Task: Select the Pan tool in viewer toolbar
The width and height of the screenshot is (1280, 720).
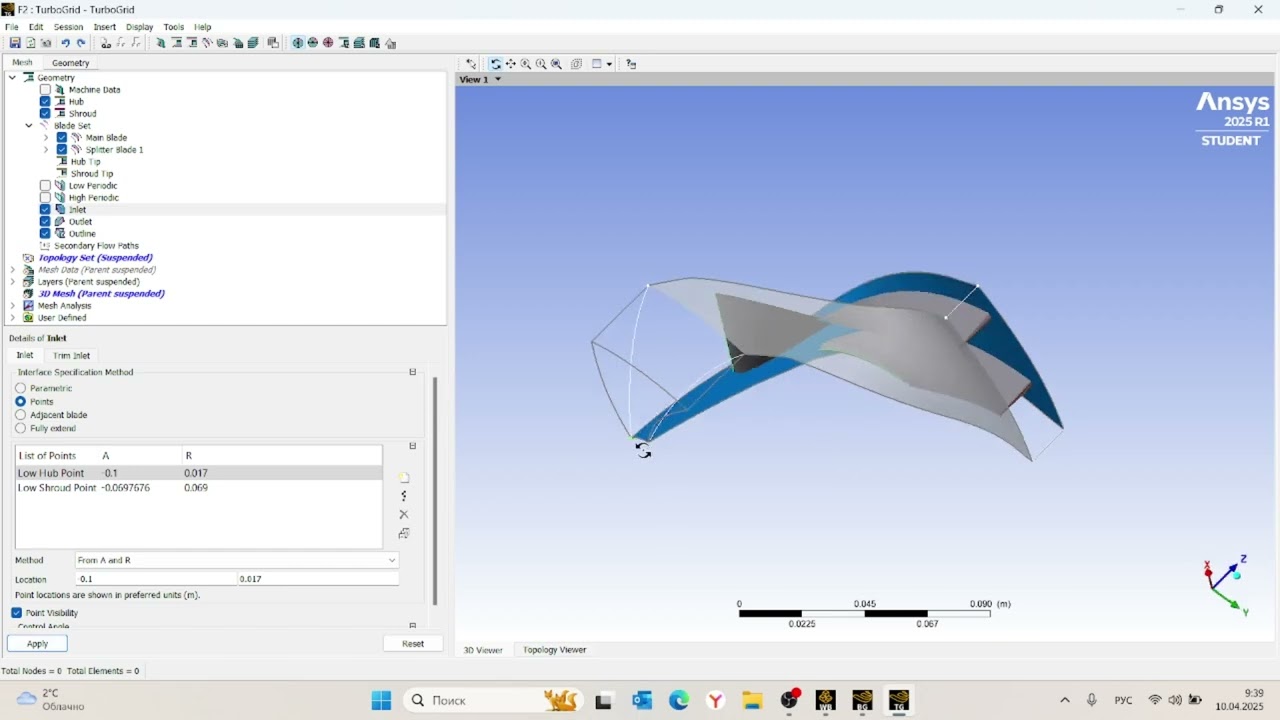Action: (511, 64)
